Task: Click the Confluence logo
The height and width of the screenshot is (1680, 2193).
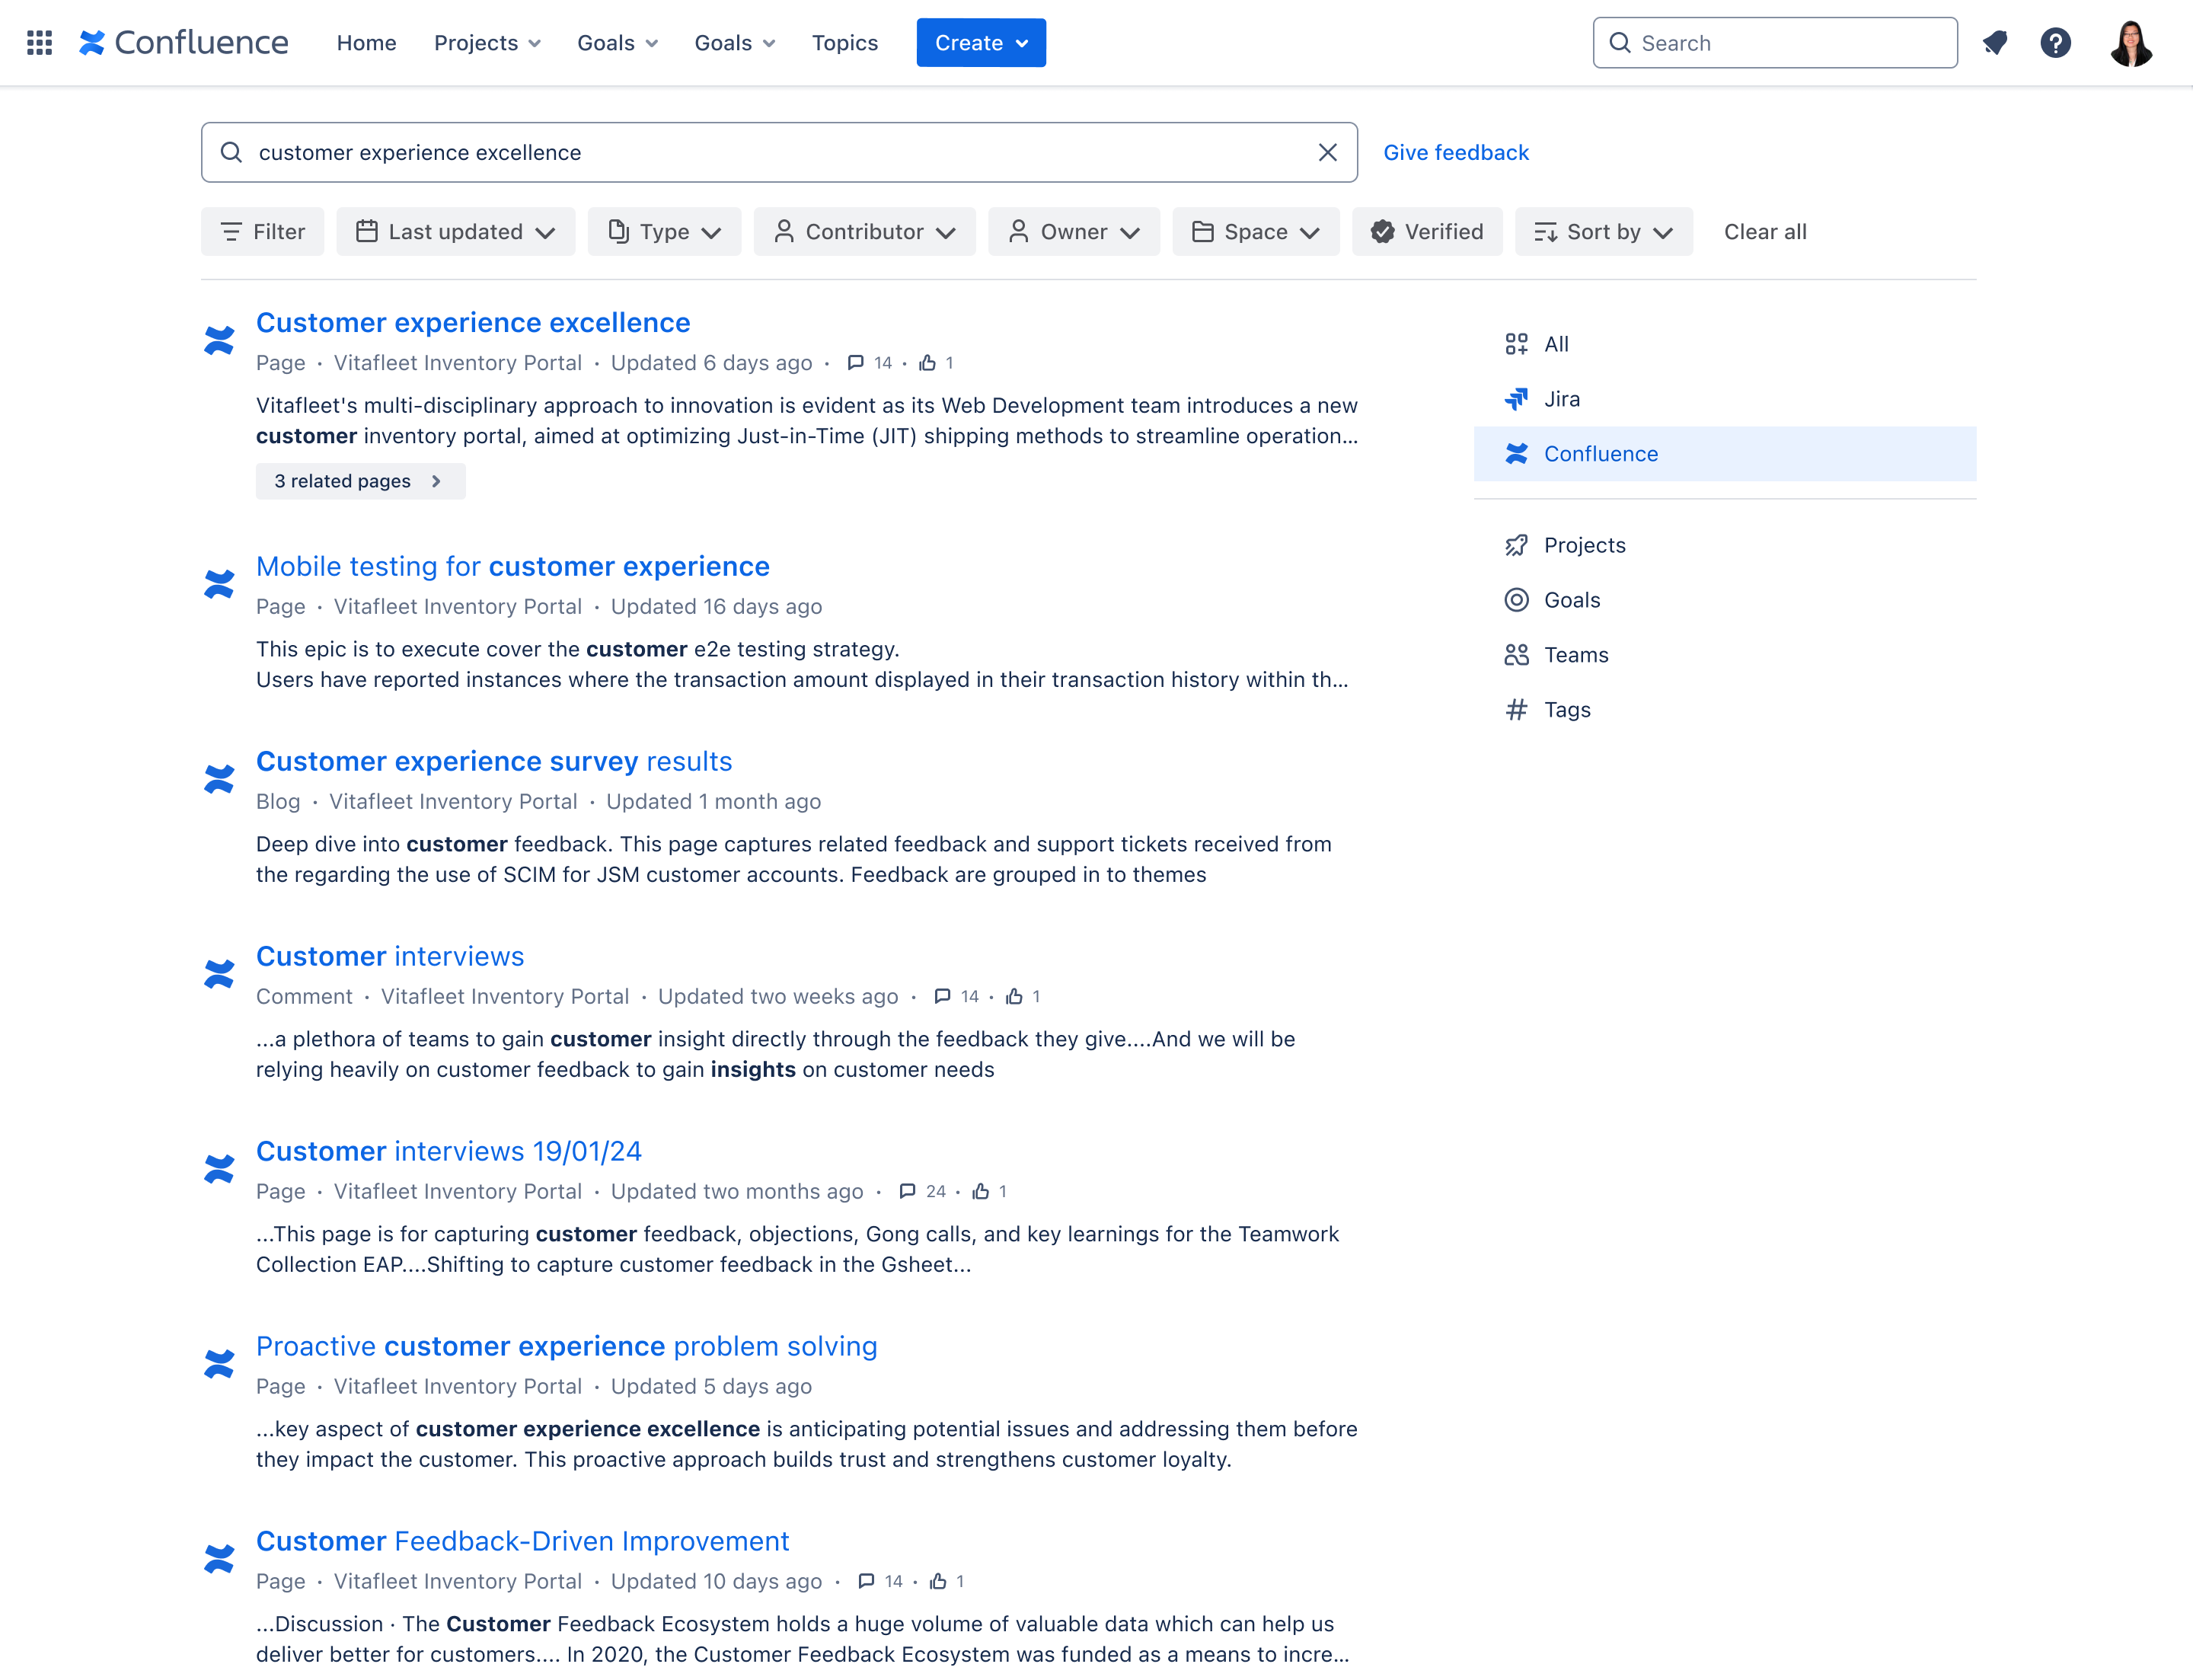Action: click(184, 43)
